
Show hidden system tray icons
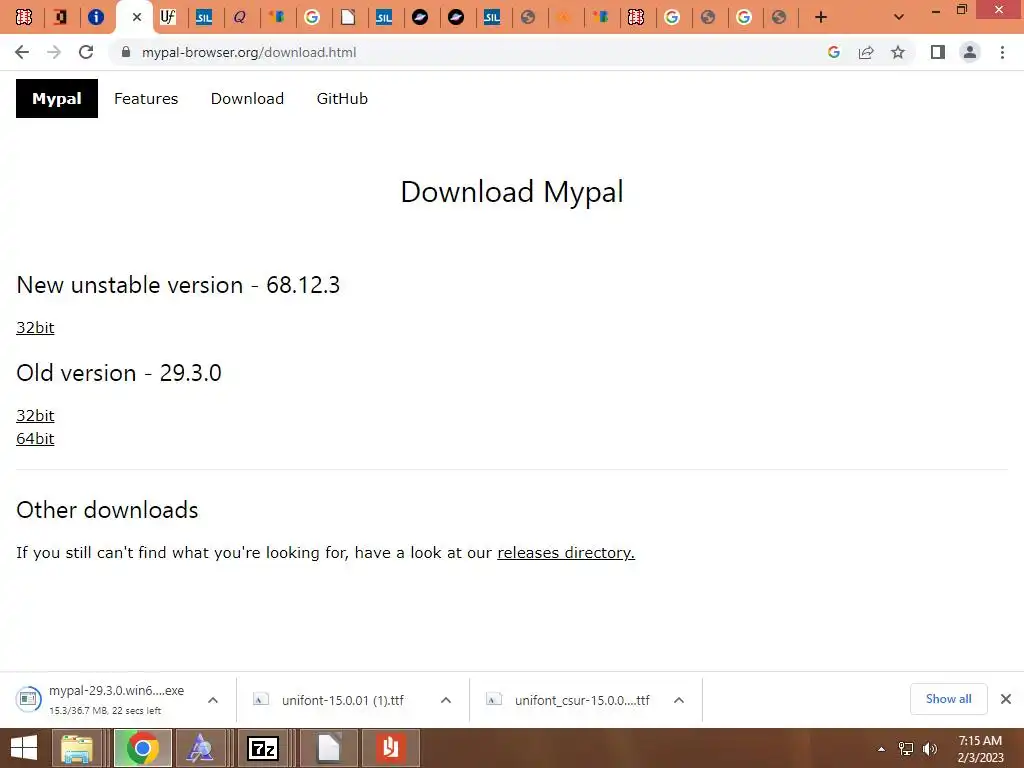click(x=881, y=749)
